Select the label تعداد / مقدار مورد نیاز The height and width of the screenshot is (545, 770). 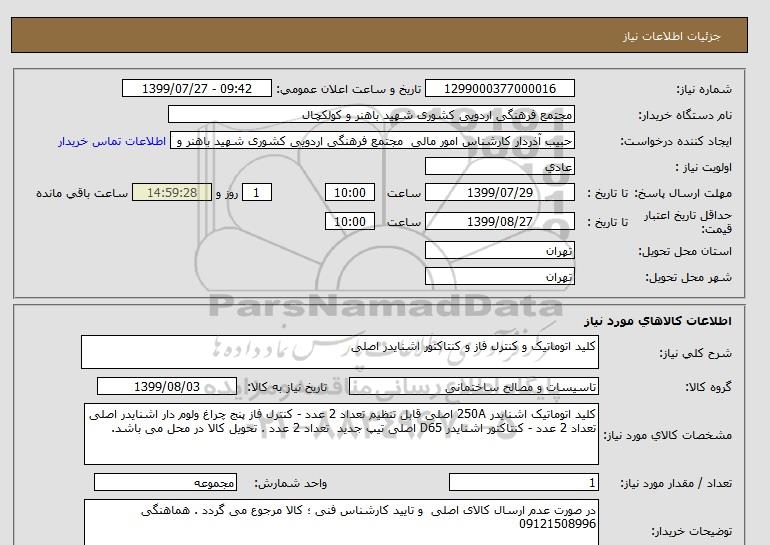coord(676,484)
